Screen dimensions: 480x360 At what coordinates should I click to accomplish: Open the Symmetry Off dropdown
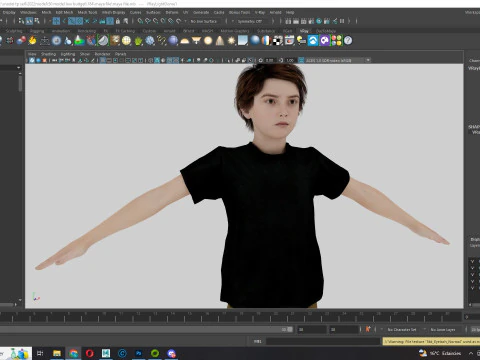point(250,21)
